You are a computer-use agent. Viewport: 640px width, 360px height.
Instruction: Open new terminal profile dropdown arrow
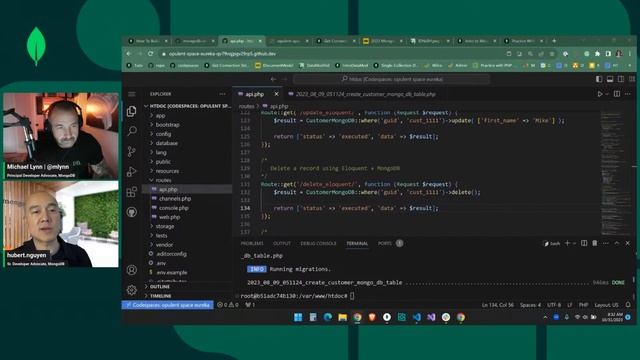click(574, 243)
